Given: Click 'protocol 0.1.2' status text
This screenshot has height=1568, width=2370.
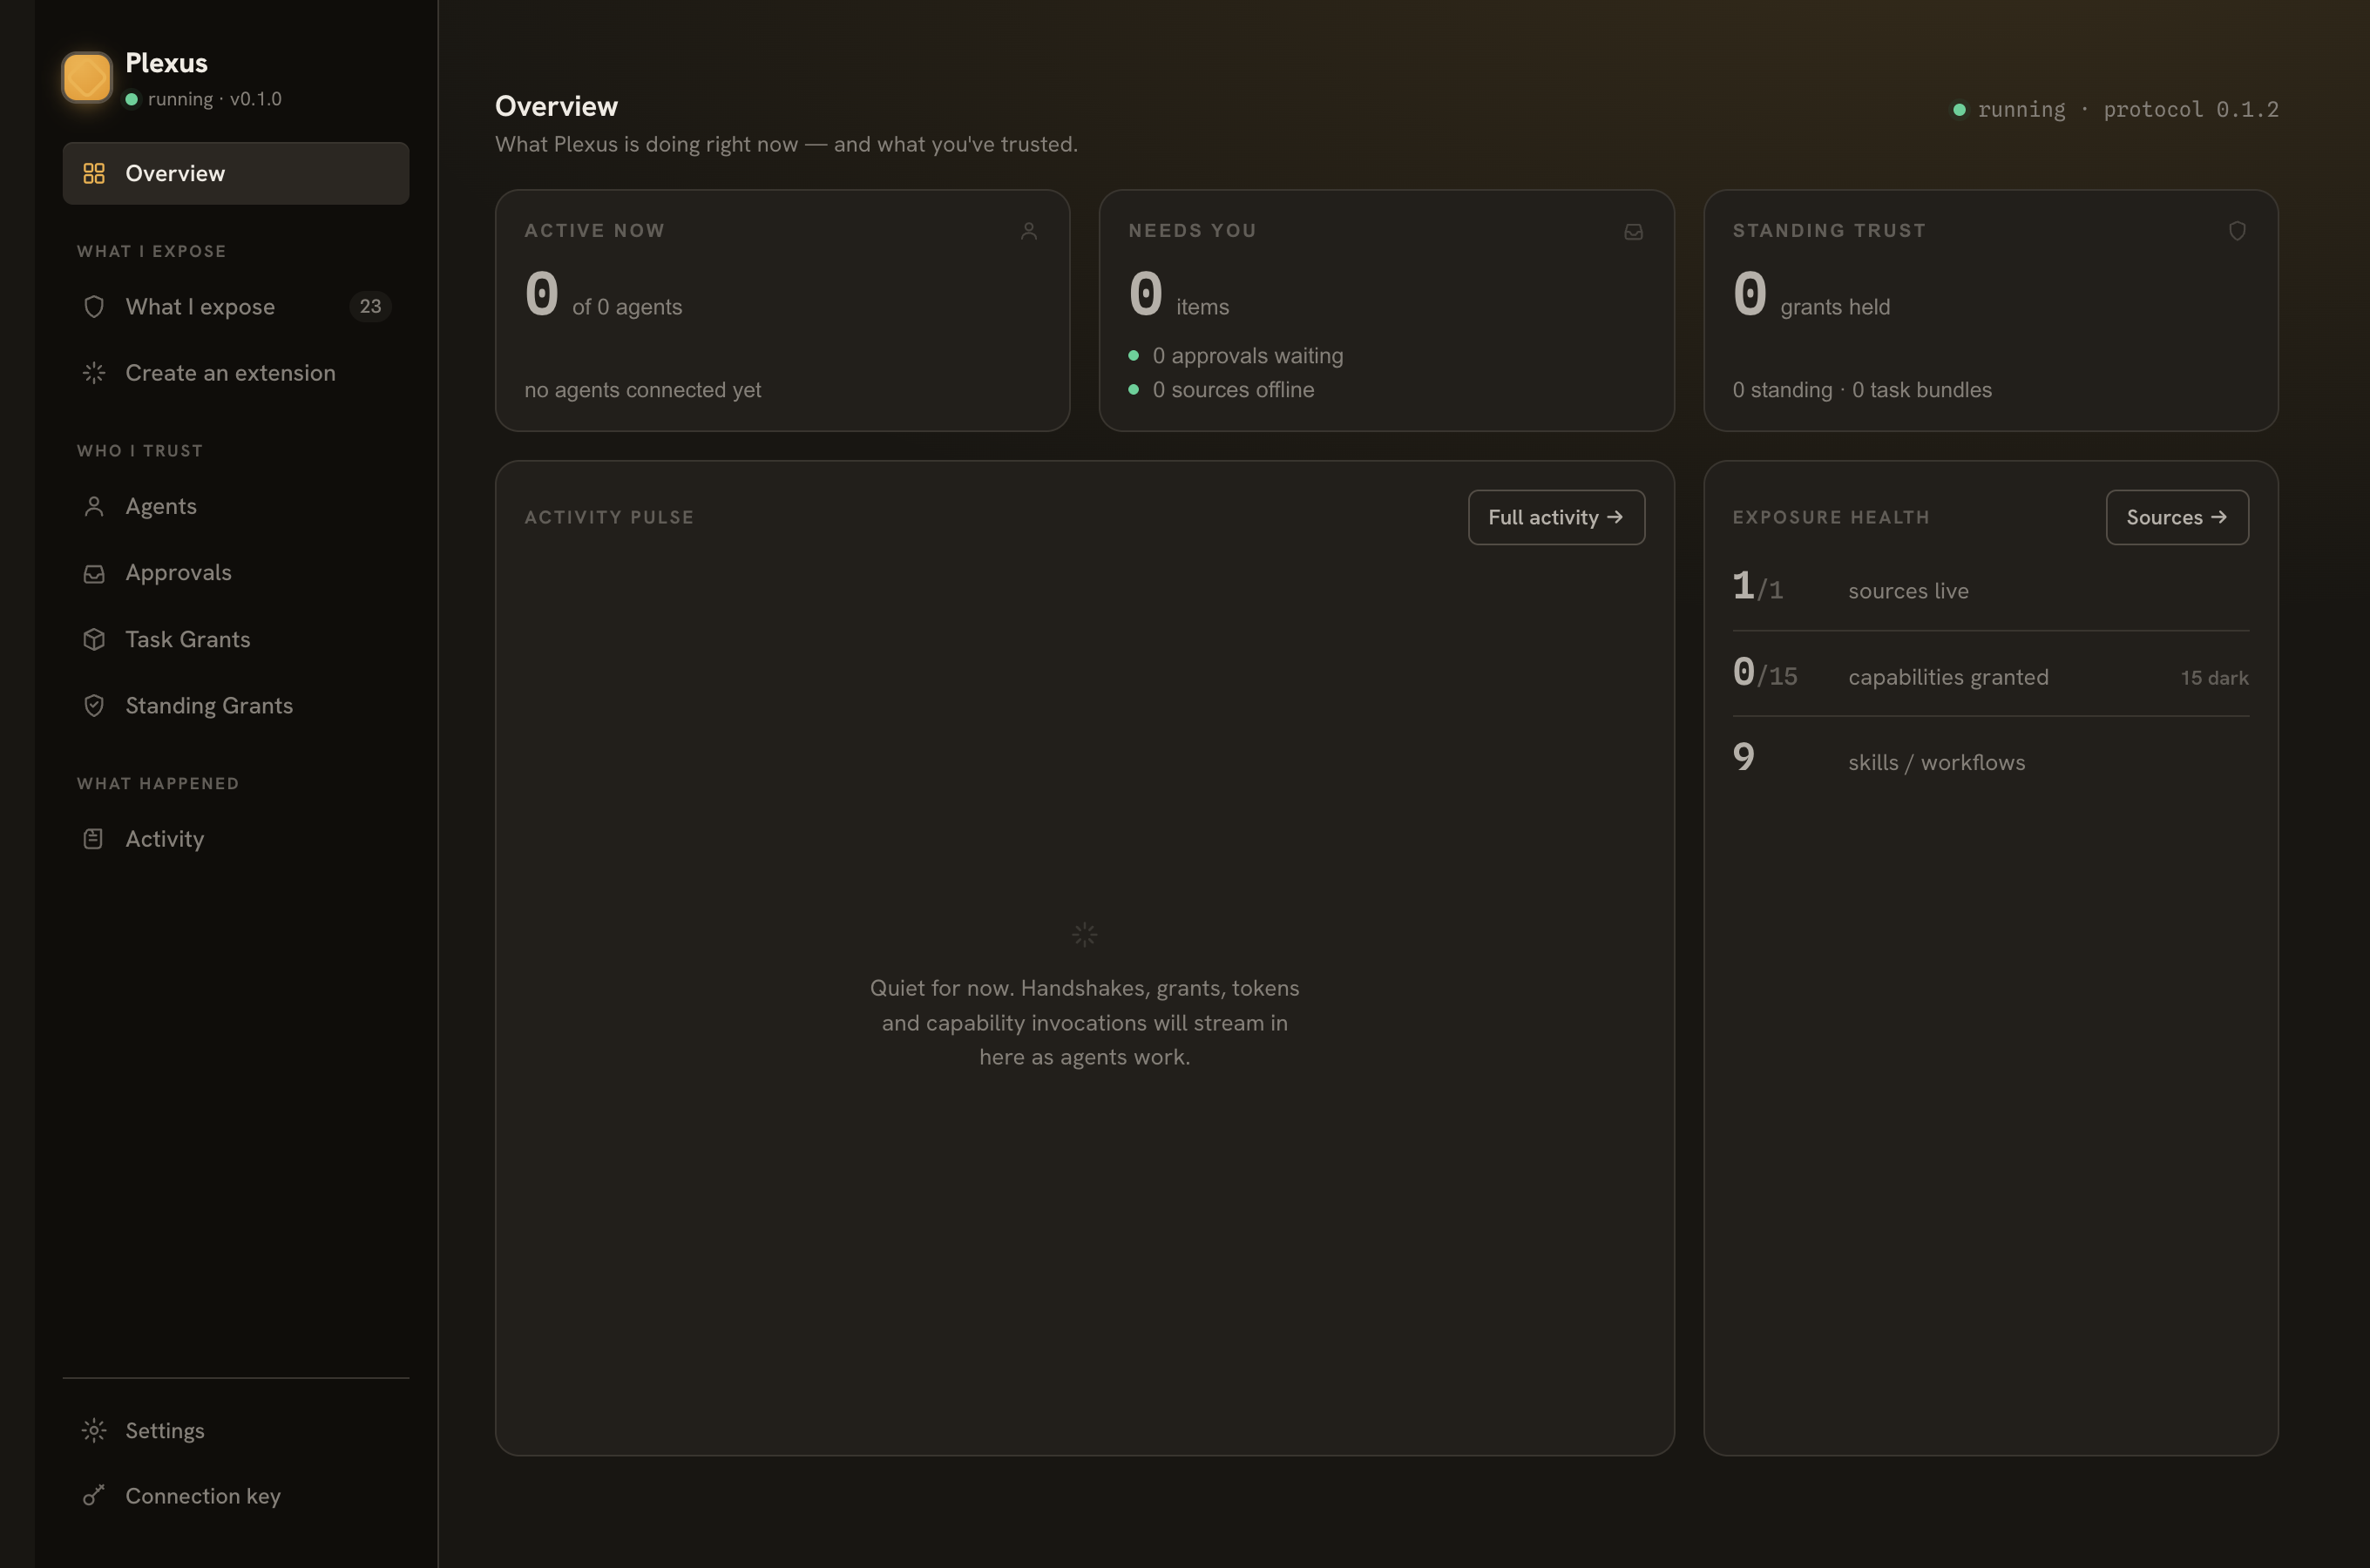Looking at the screenshot, I should tap(2190, 109).
